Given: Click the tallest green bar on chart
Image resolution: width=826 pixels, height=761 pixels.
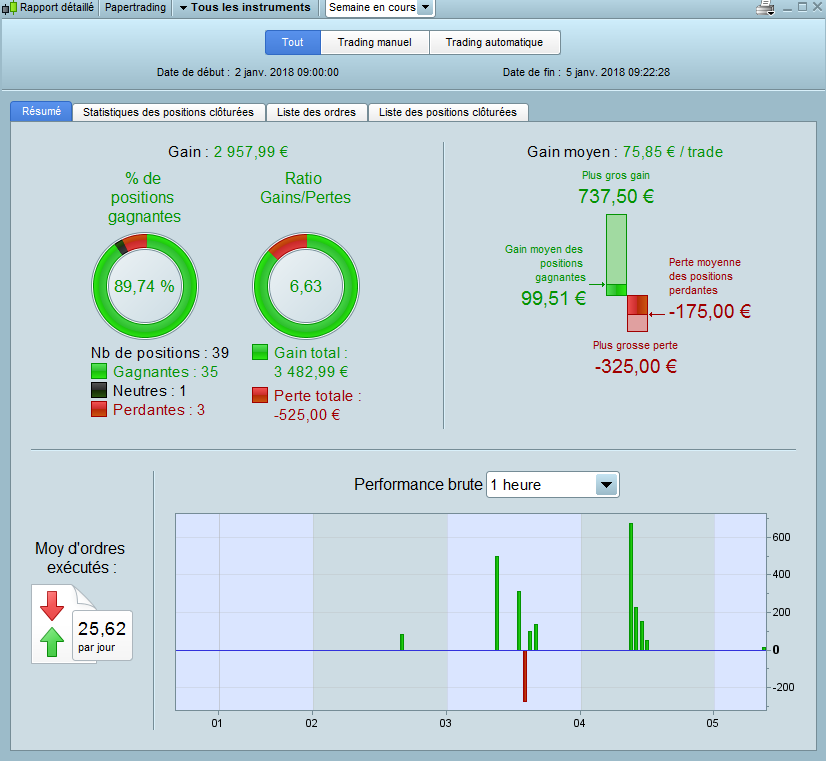Looking at the screenshot, I should pyautogui.click(x=631, y=587).
